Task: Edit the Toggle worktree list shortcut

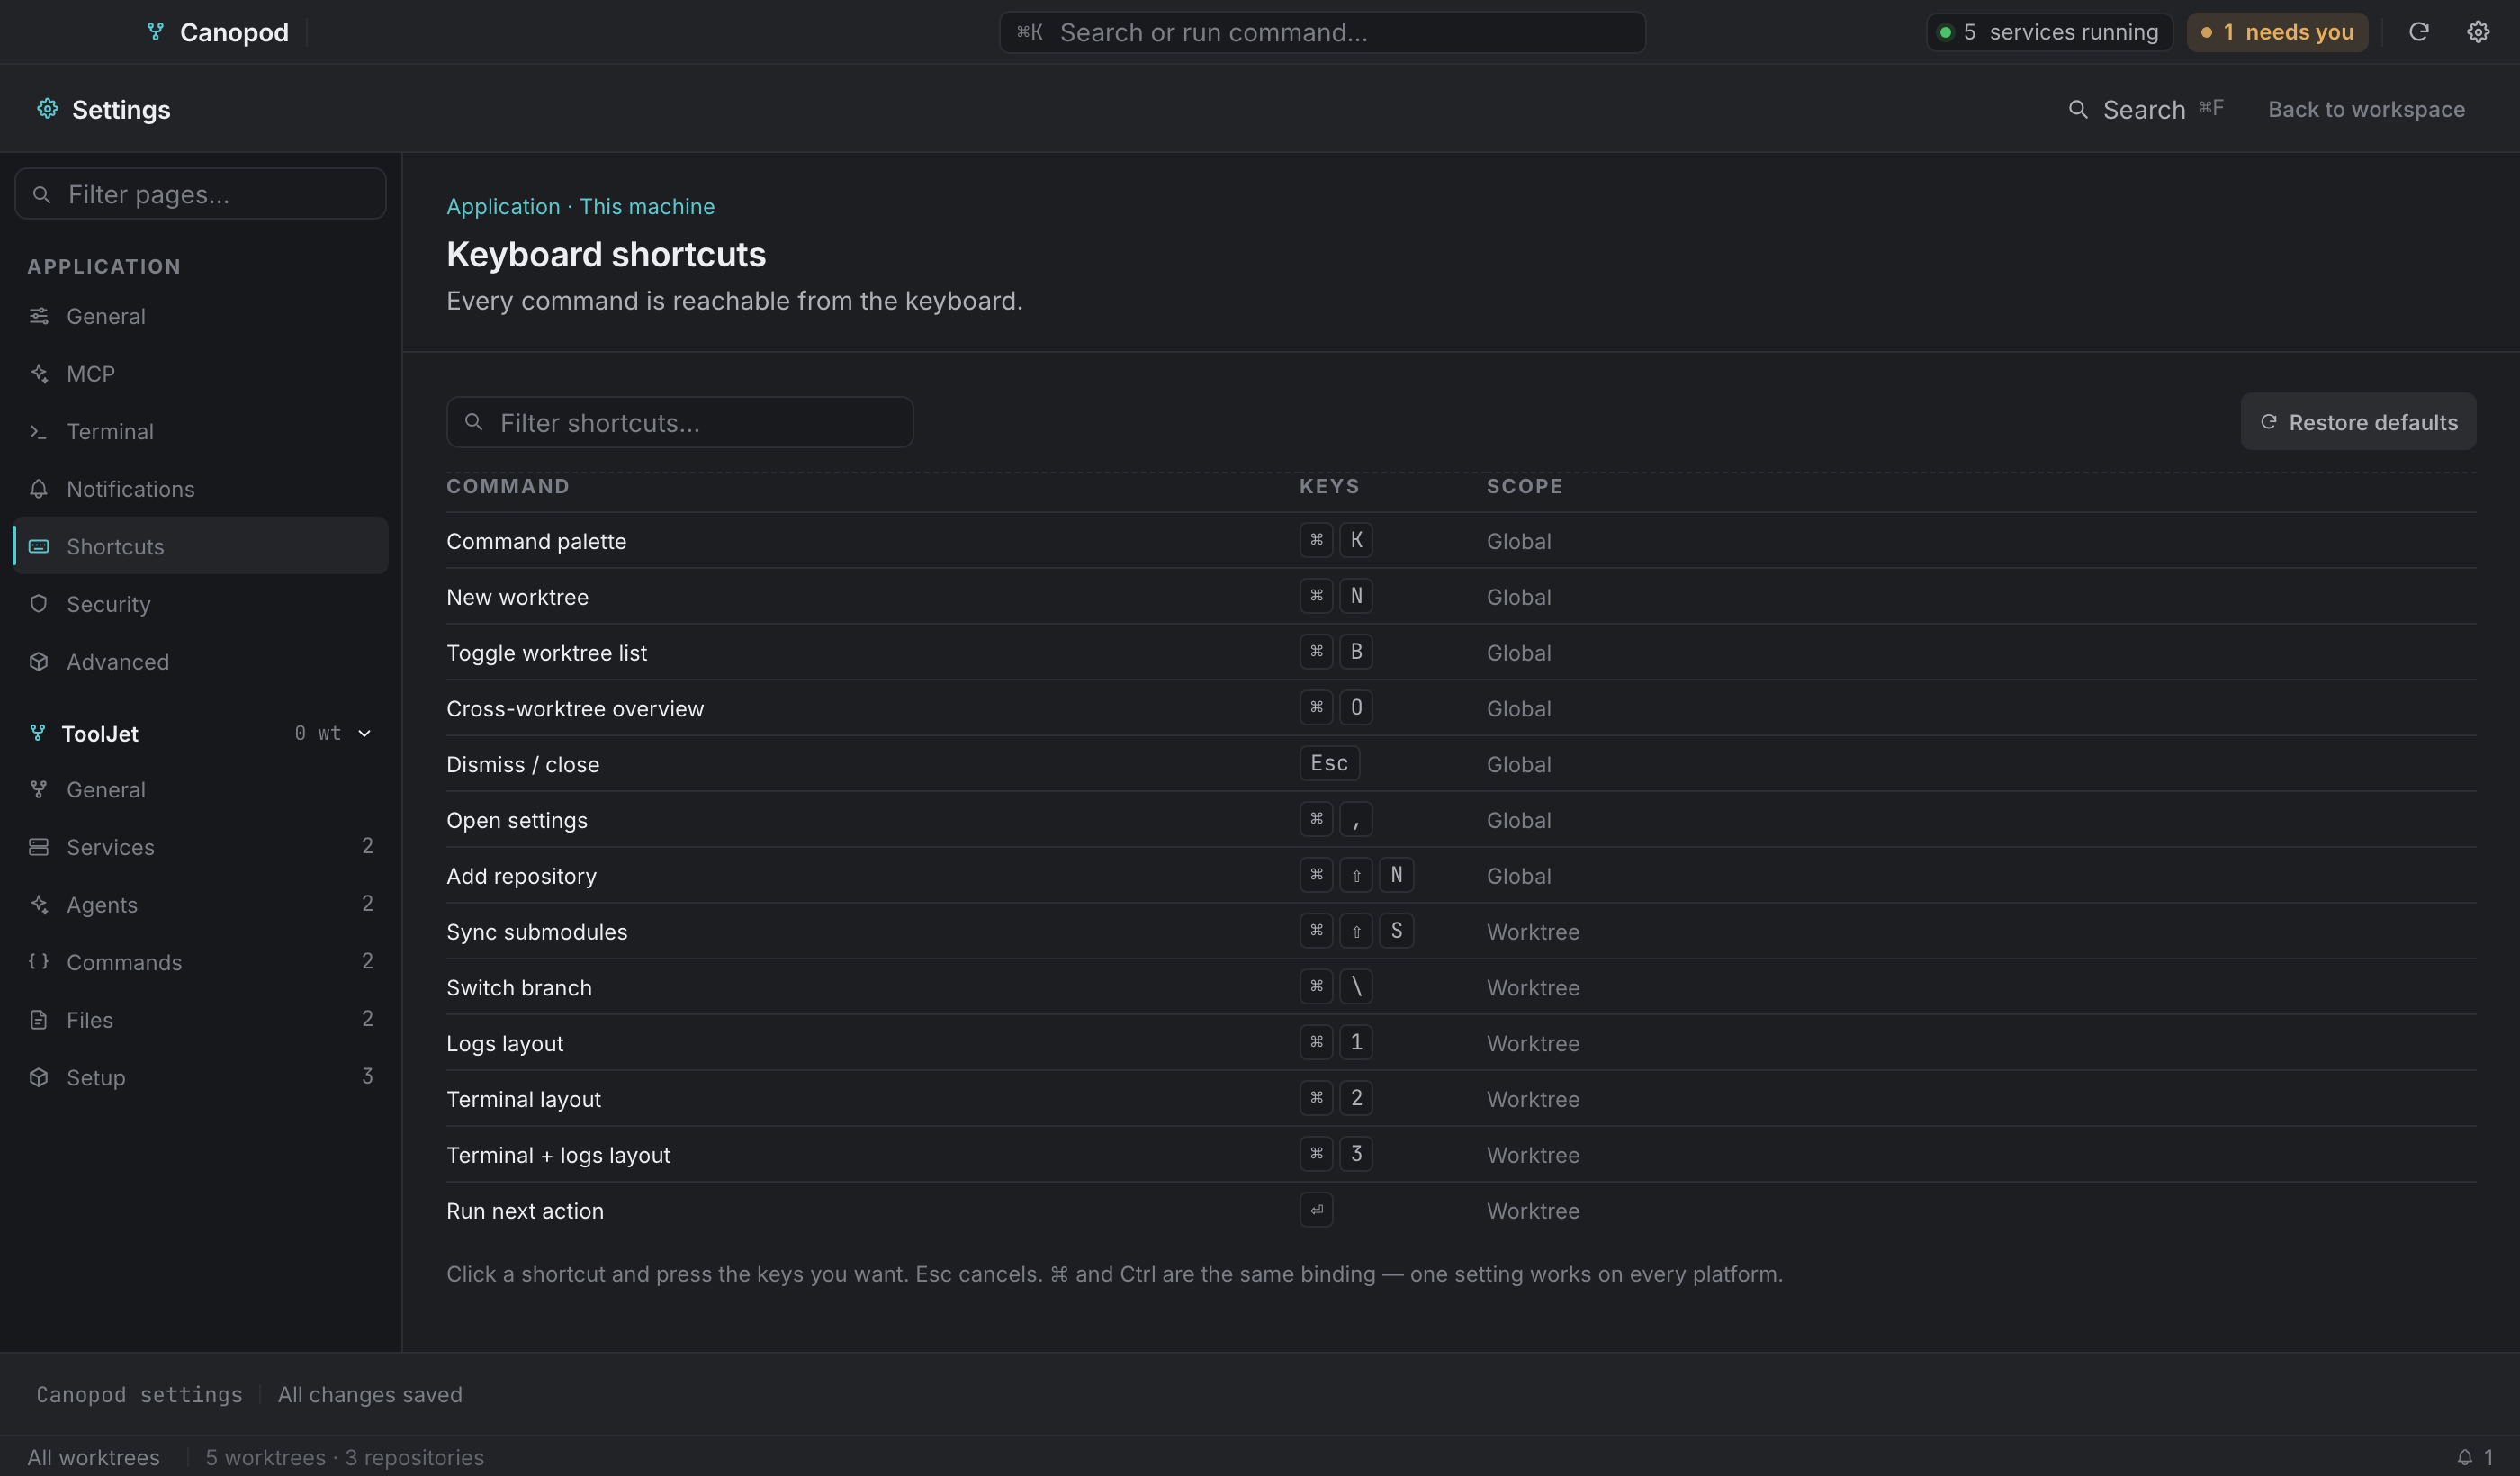Action: click(1335, 652)
